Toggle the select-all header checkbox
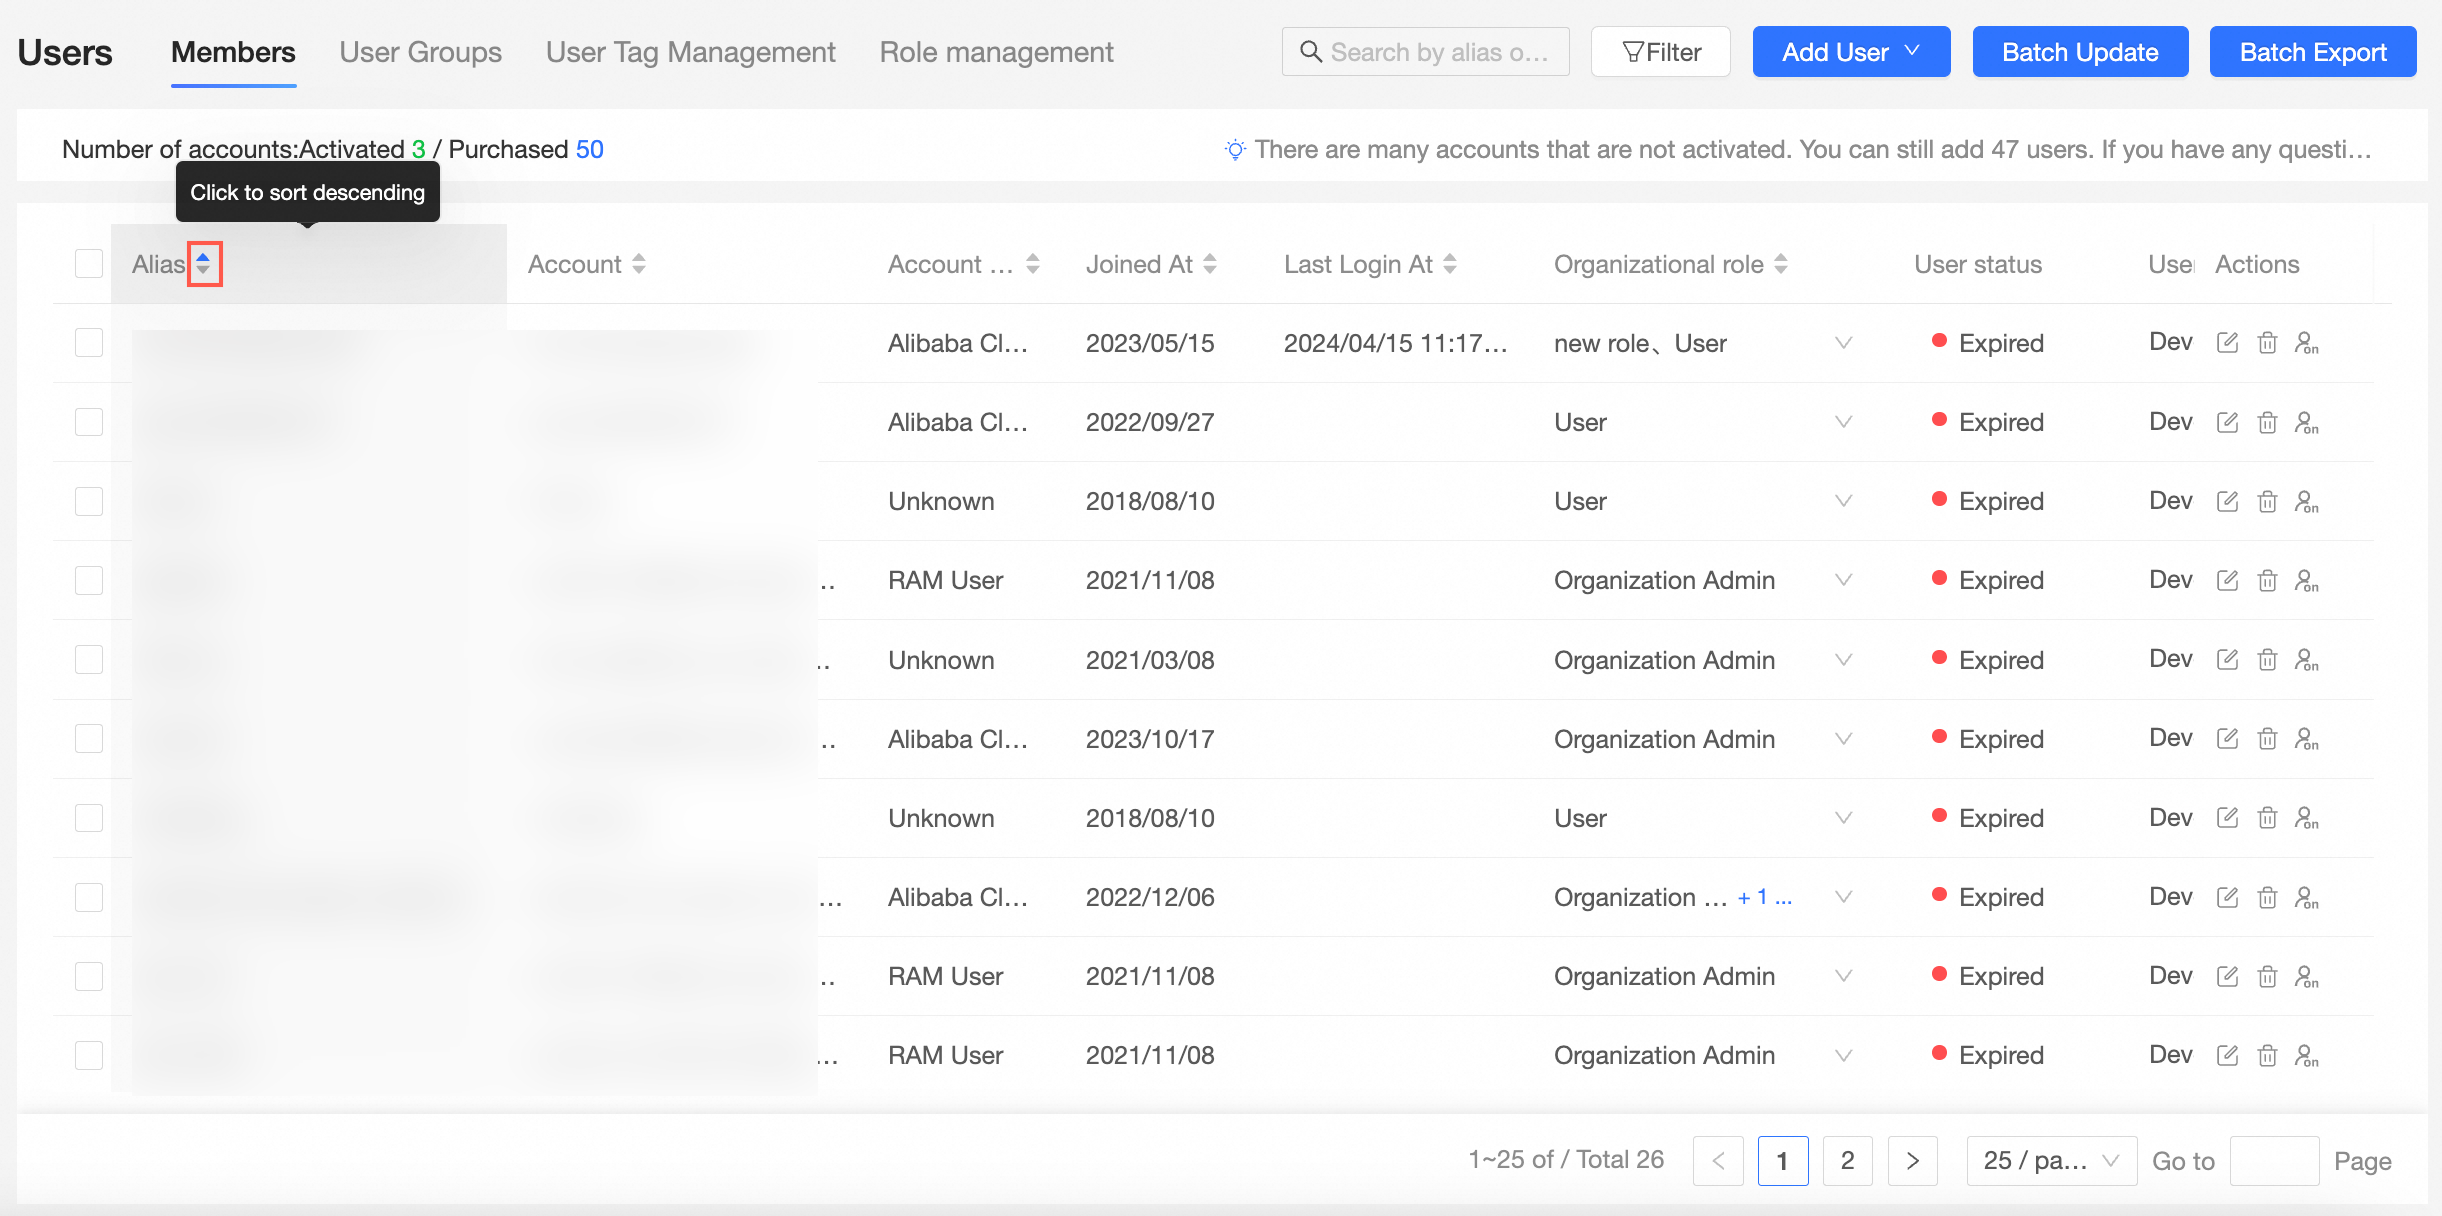This screenshot has width=2442, height=1216. coord(89,264)
